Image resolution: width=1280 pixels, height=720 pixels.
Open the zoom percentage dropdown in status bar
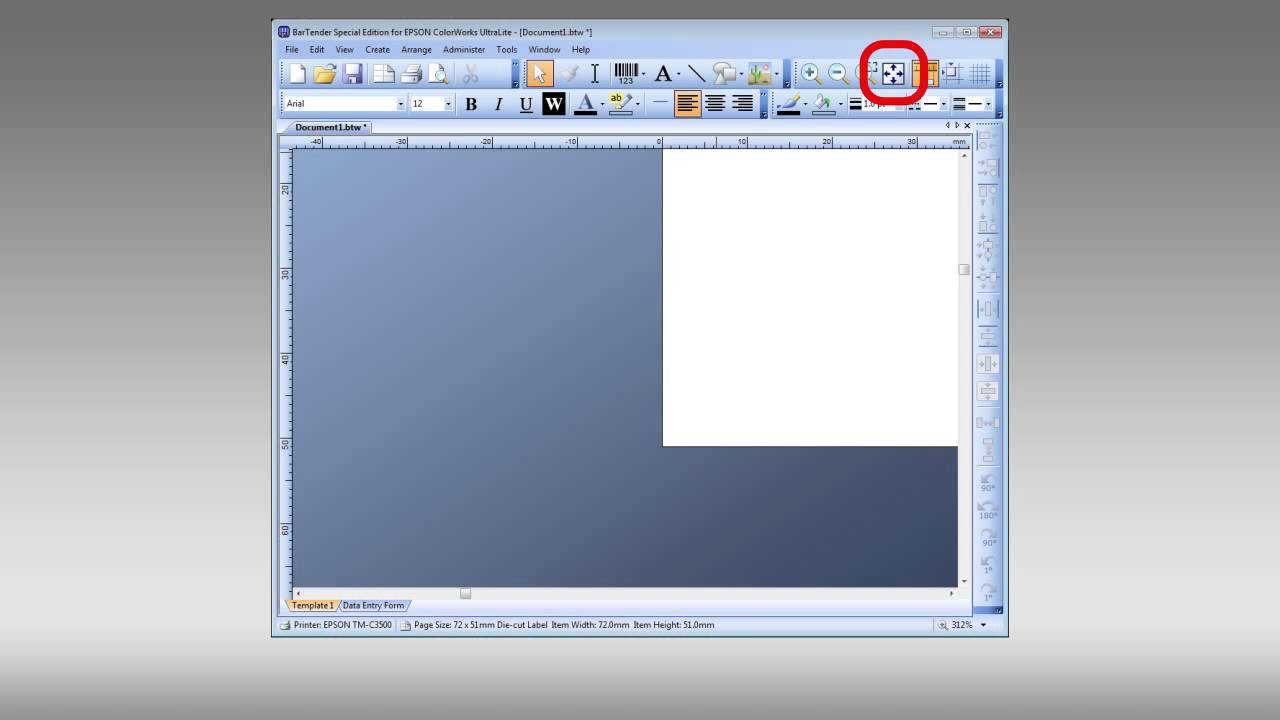[x=983, y=625]
